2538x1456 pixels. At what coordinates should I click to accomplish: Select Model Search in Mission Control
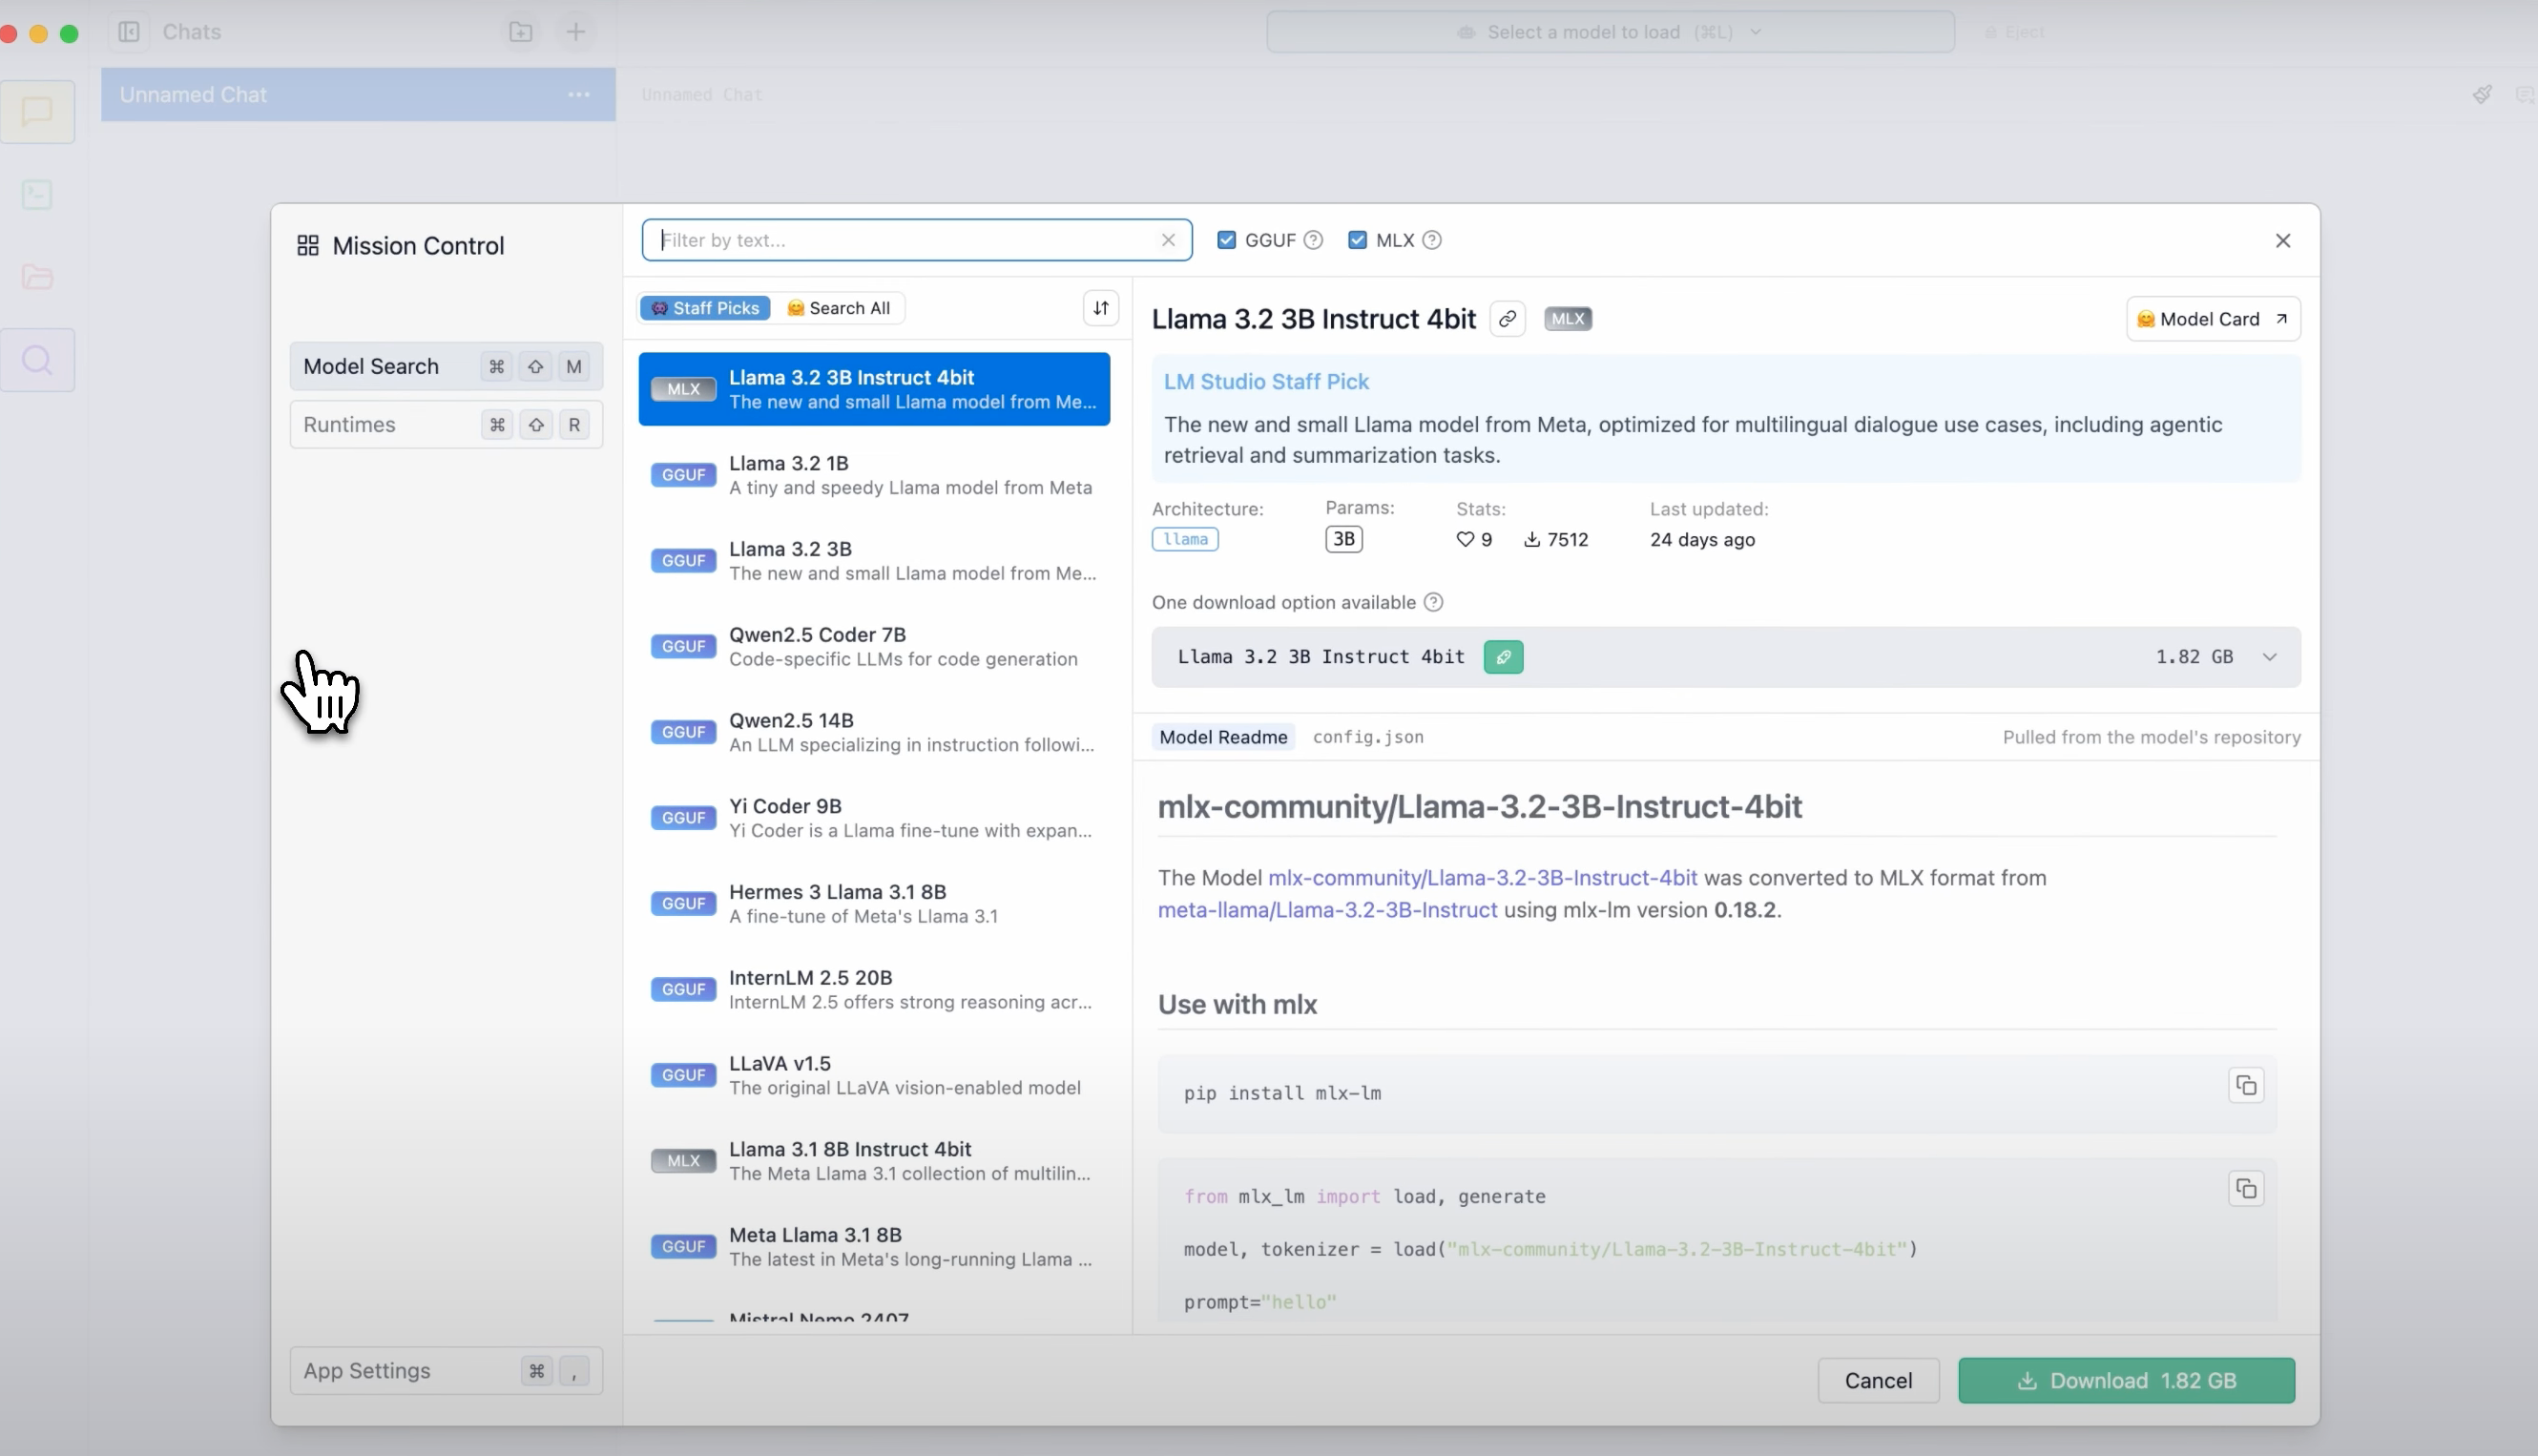[x=446, y=366]
